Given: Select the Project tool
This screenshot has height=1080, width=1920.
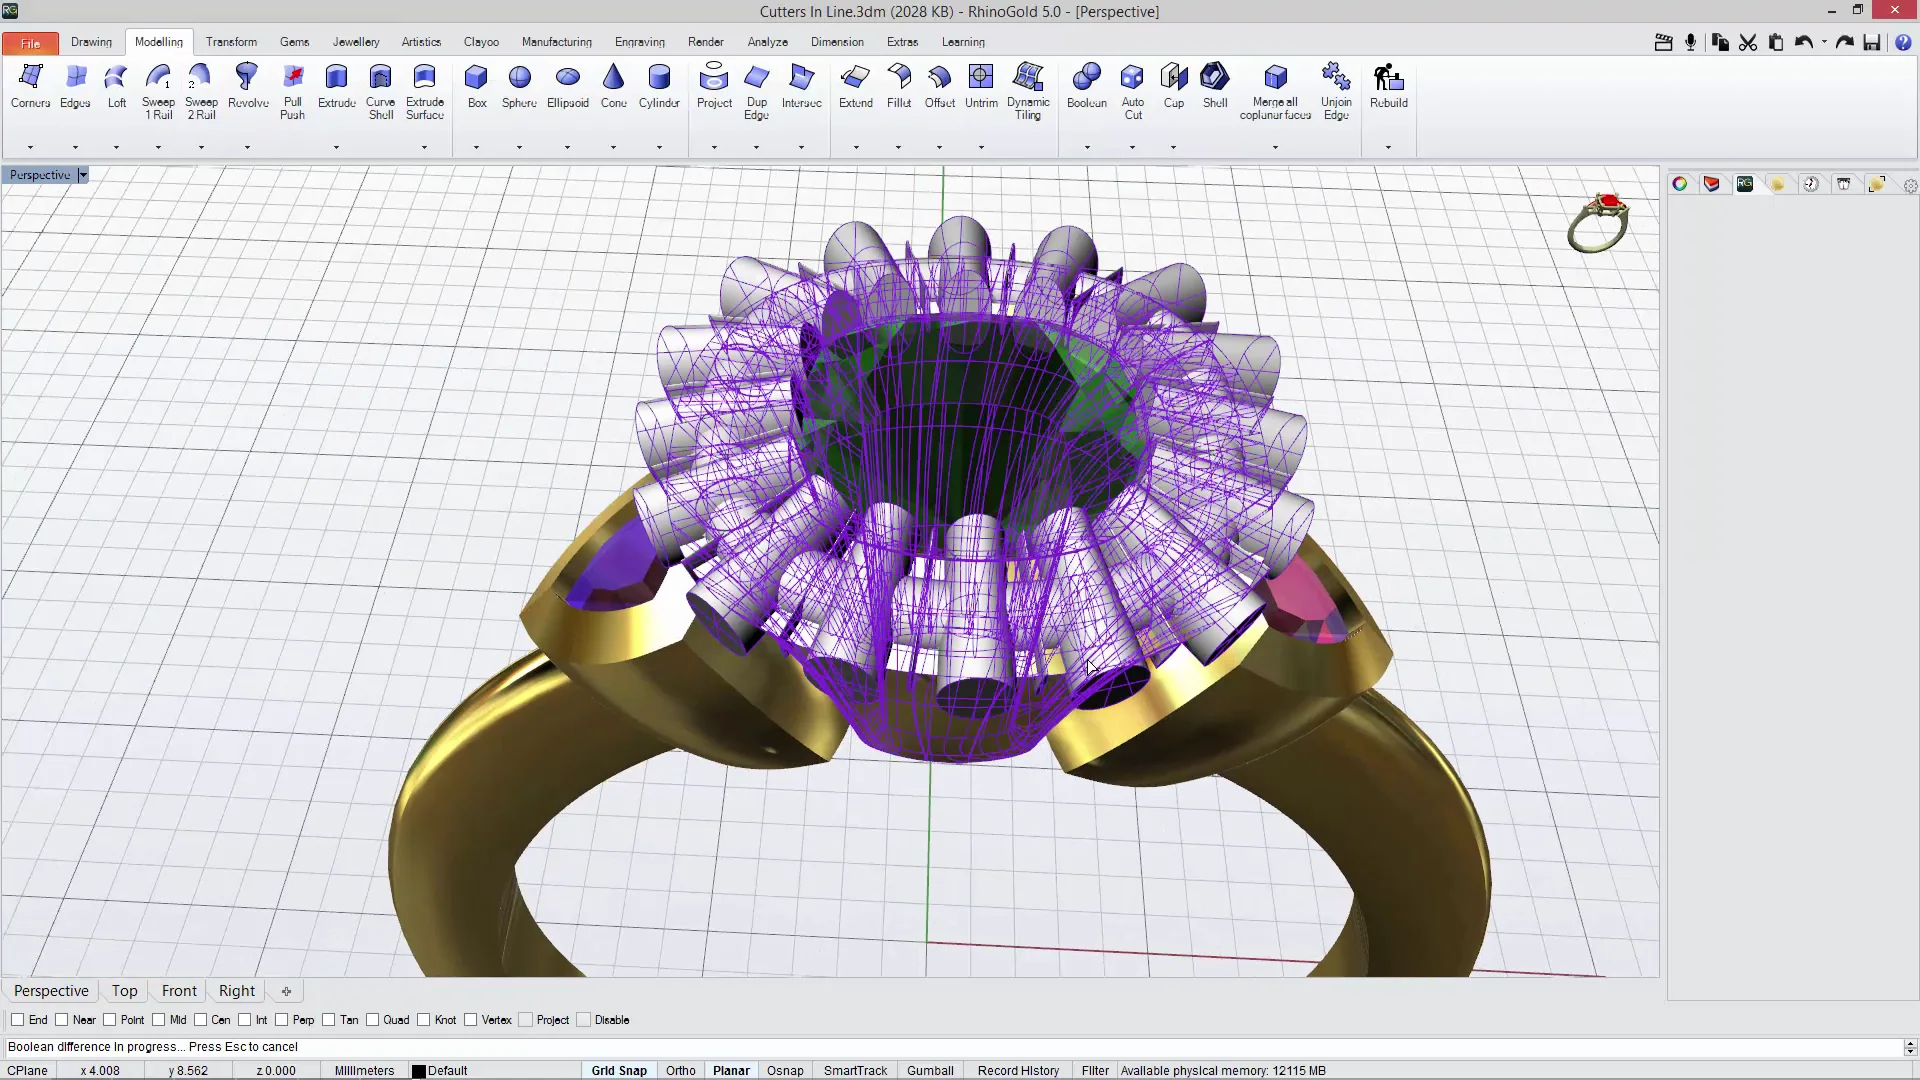Looking at the screenshot, I should pos(714,86).
